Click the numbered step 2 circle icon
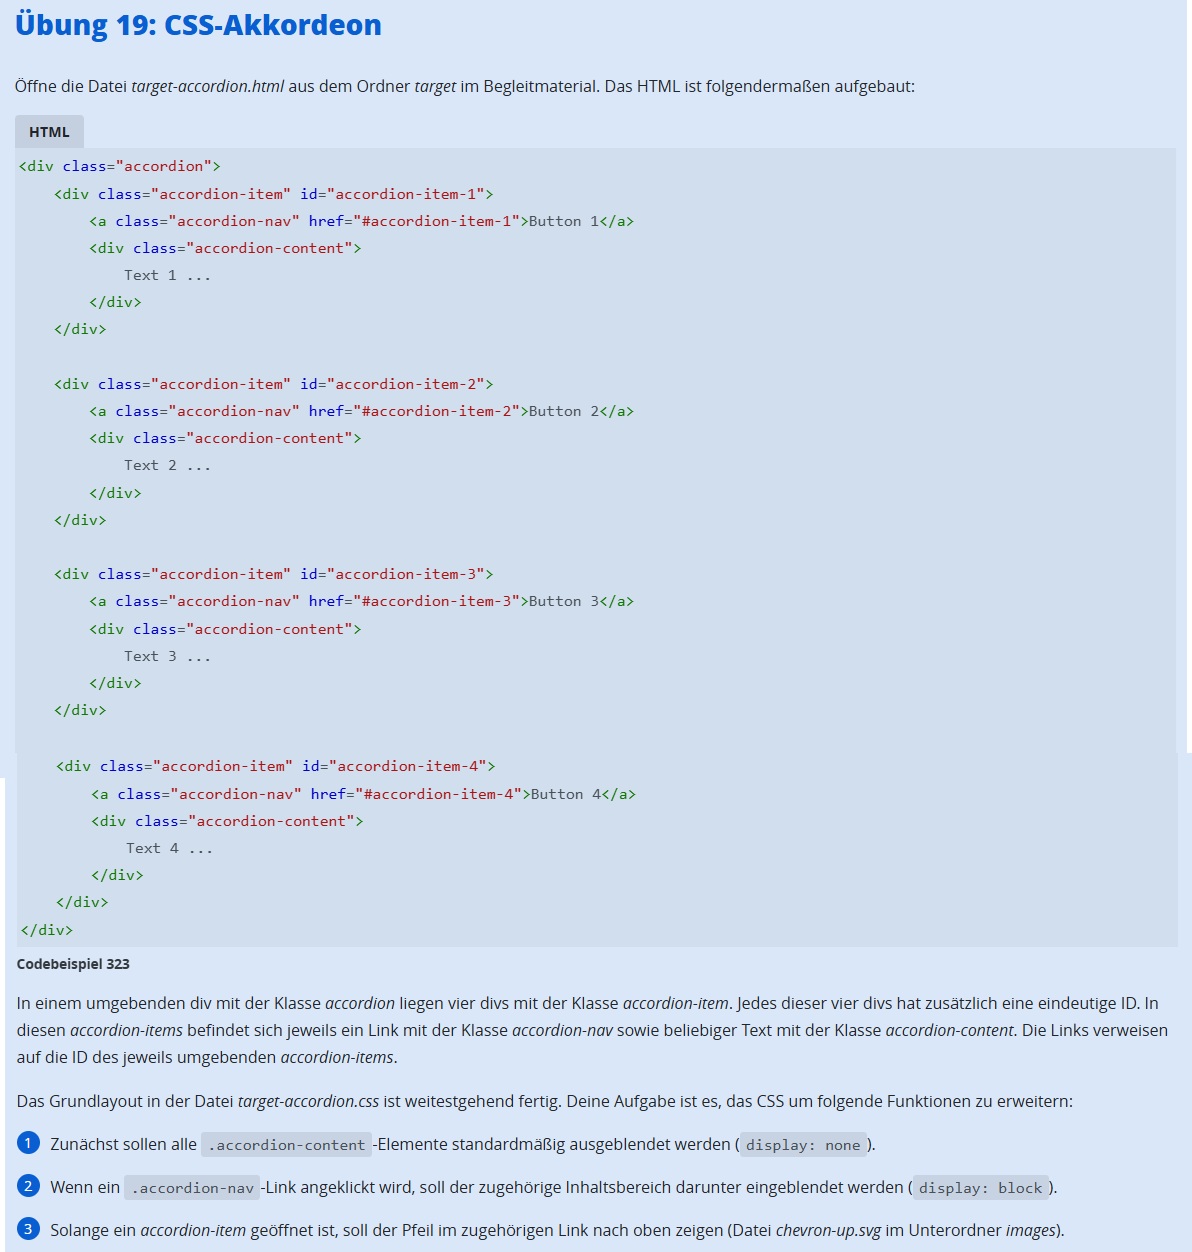Viewport: 1192px width, 1252px height. tap(28, 1186)
